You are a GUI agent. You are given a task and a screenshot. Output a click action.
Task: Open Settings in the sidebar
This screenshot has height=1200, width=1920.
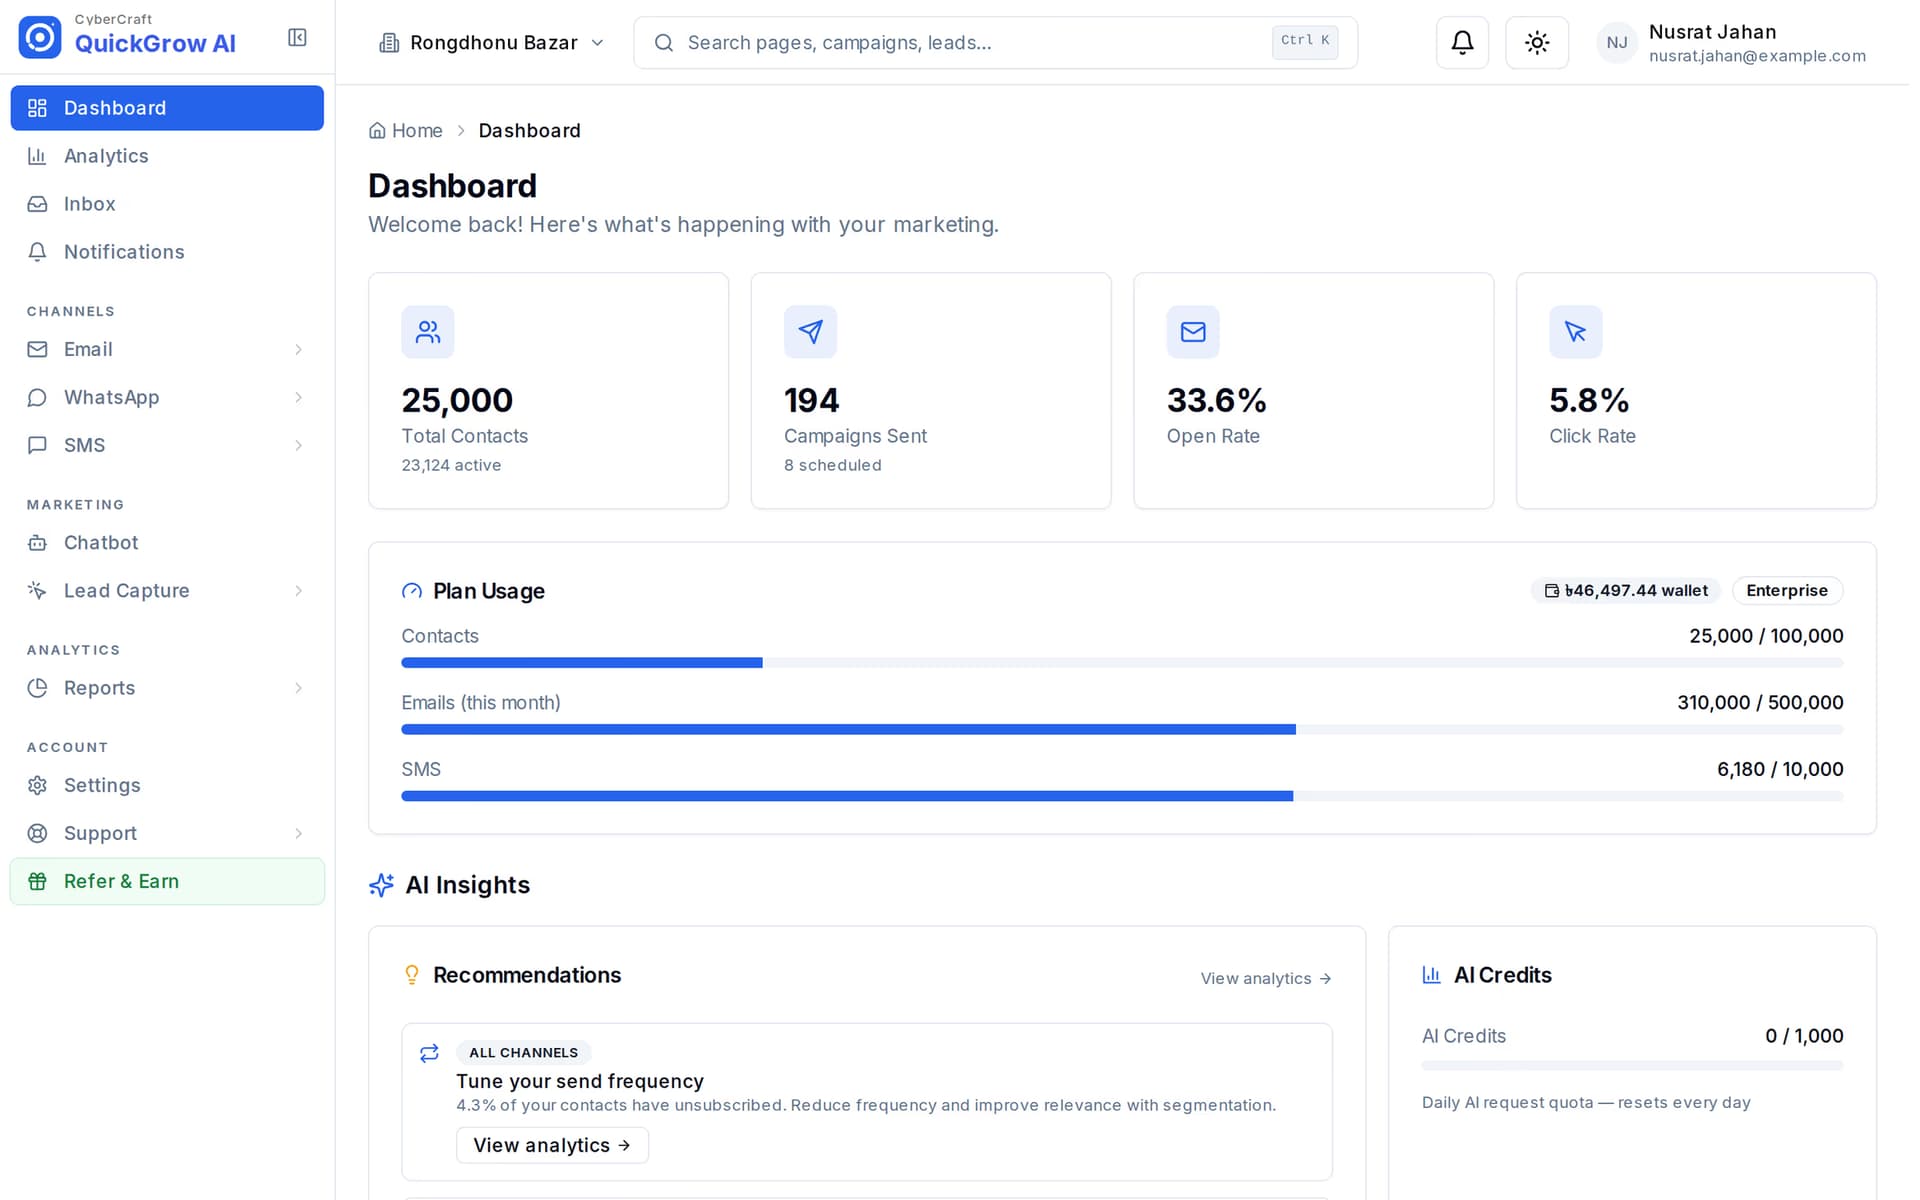pos(167,786)
